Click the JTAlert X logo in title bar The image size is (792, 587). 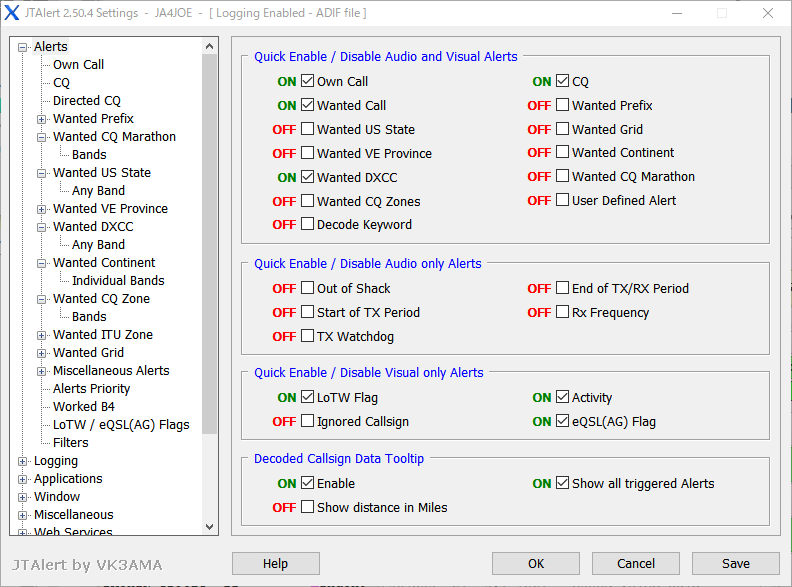pyautogui.click(x=12, y=13)
